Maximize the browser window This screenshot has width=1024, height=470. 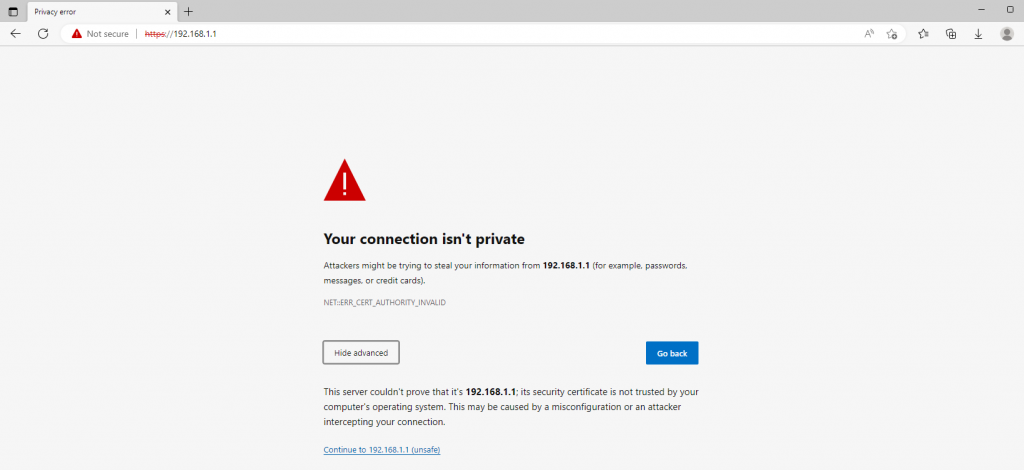[x=1010, y=10]
